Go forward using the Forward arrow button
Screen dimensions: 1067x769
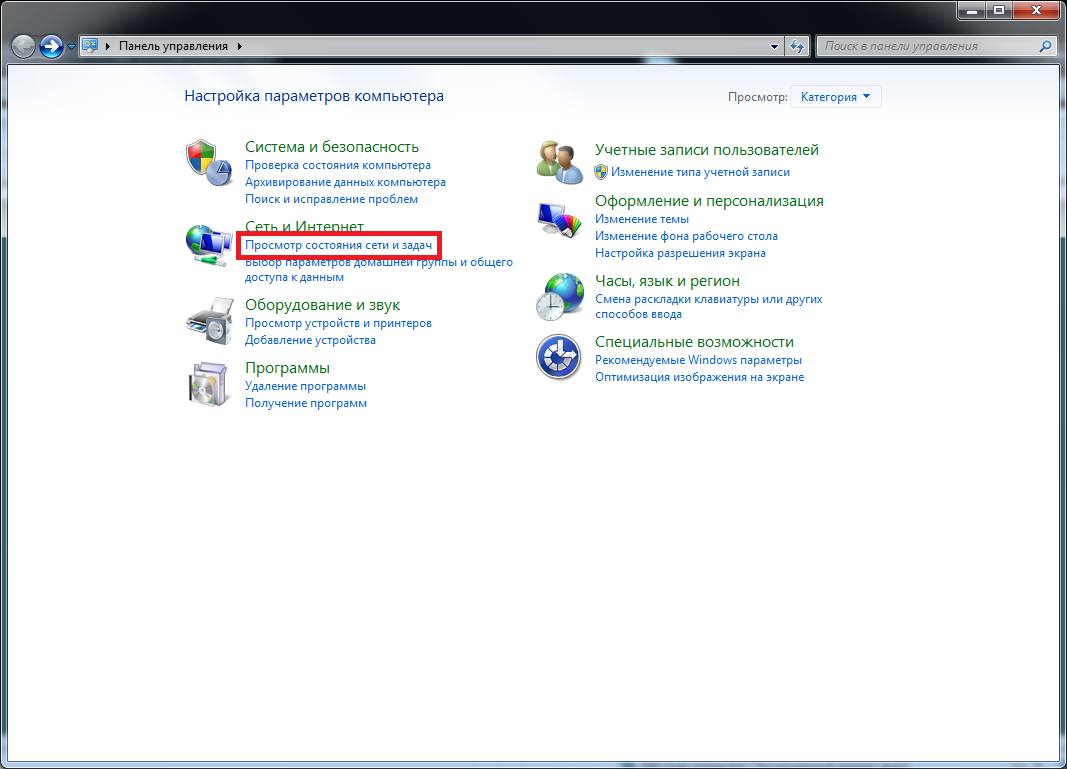pos(51,46)
